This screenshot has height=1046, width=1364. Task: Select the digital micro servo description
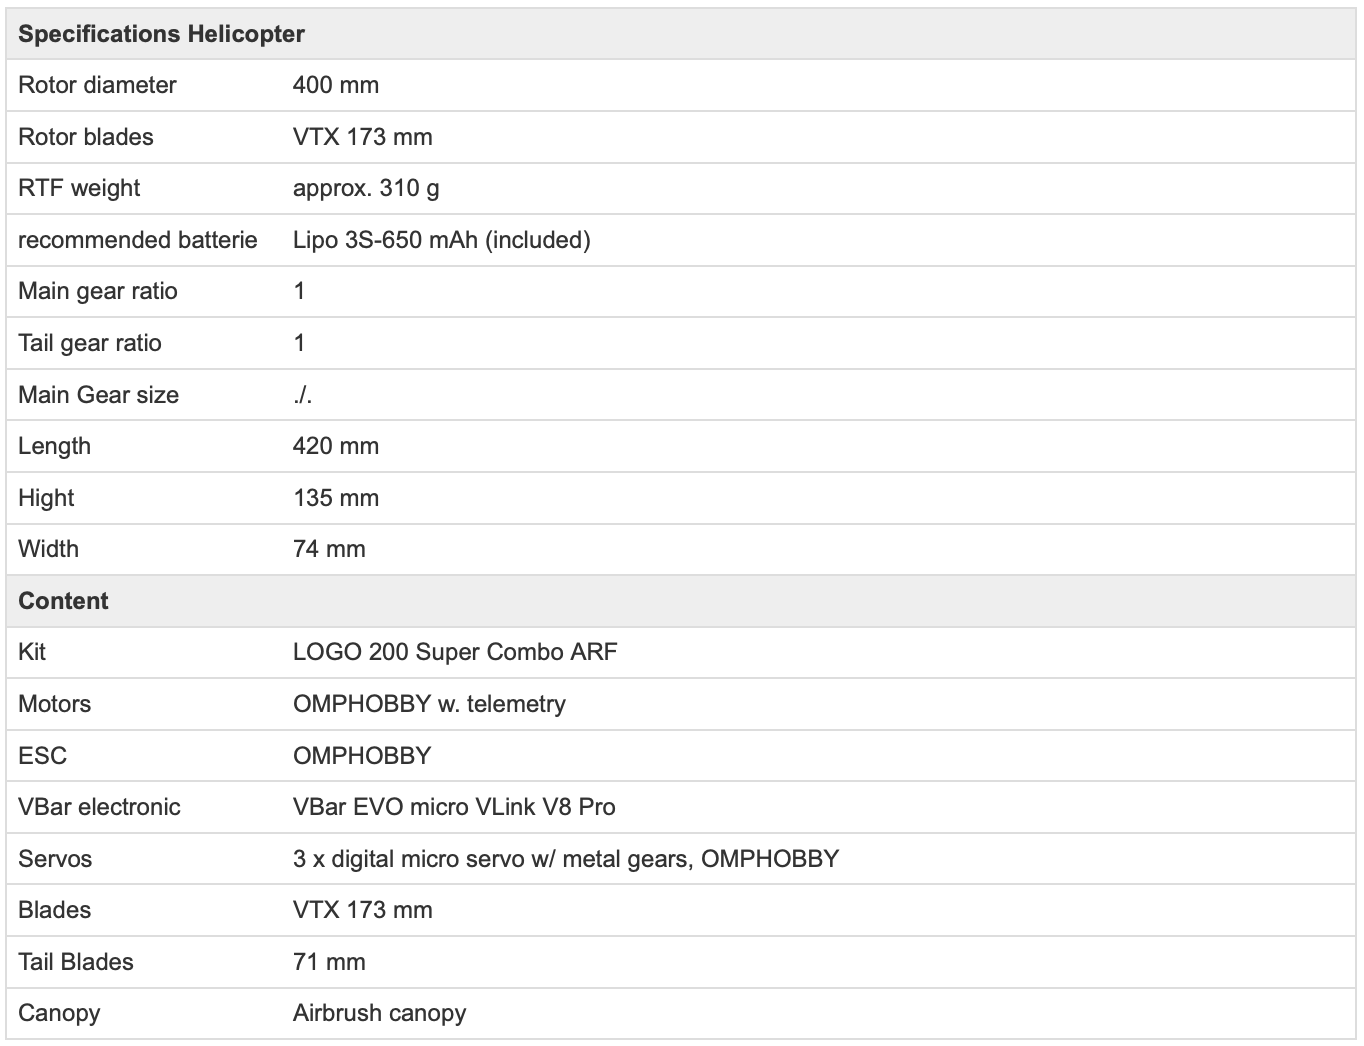(x=565, y=859)
